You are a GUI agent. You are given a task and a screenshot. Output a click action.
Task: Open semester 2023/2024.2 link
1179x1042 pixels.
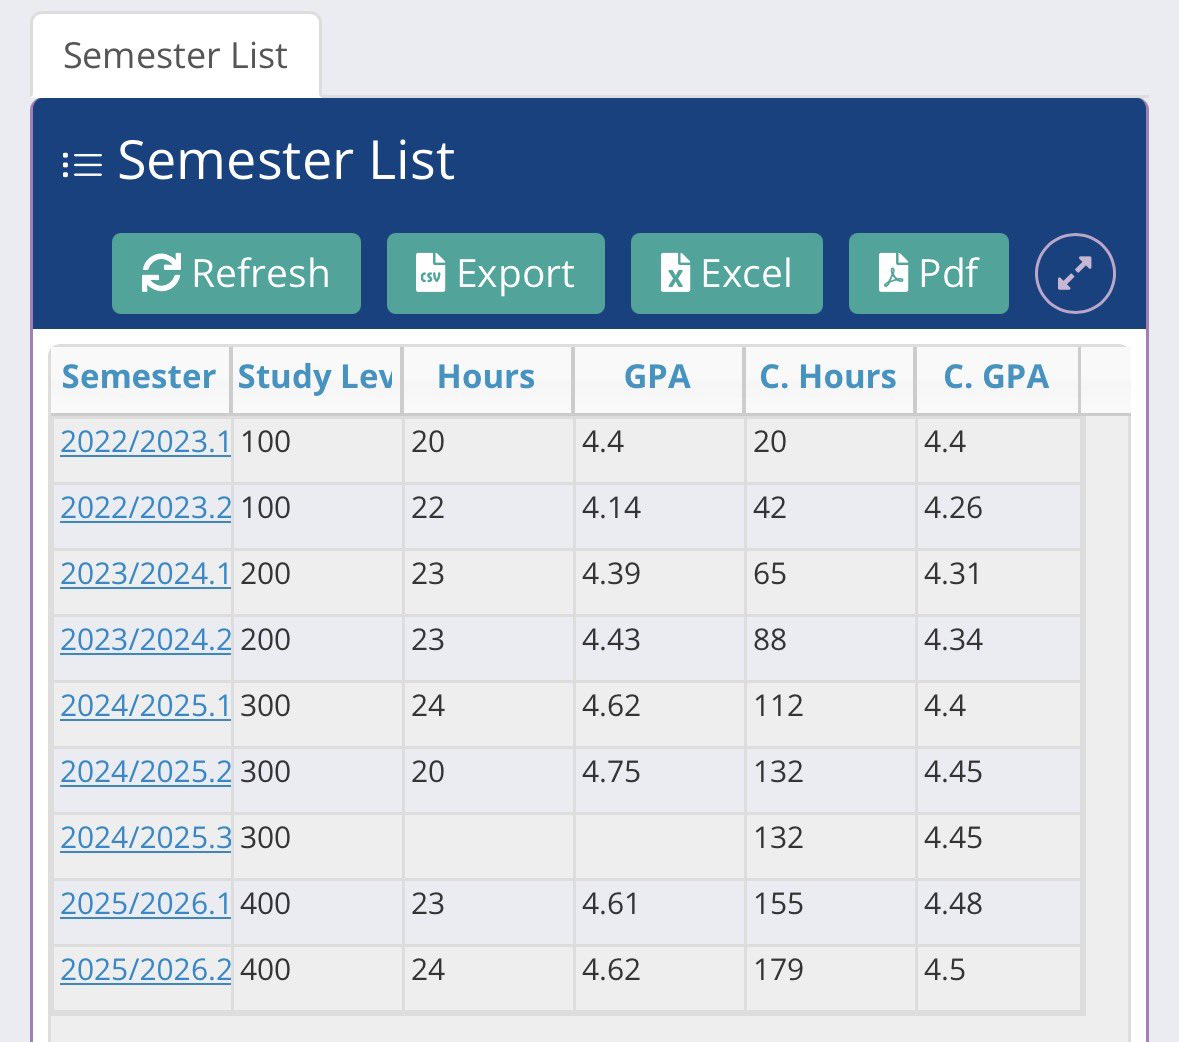(x=145, y=640)
